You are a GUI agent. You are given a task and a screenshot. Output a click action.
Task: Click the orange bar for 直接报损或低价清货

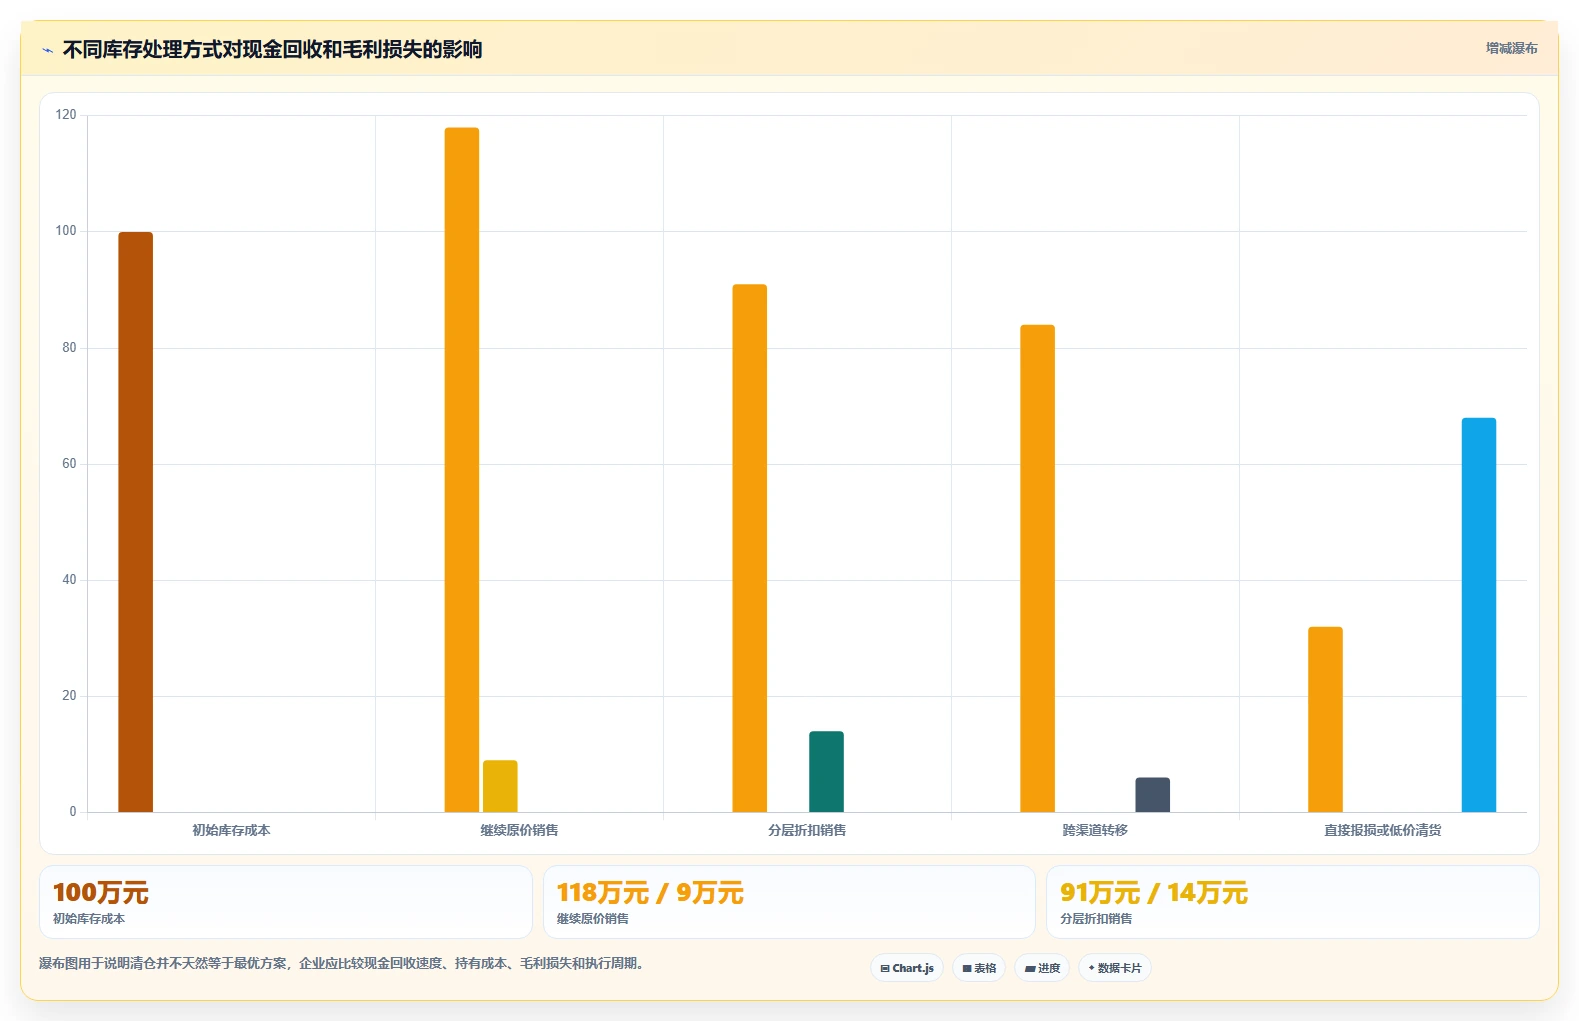click(x=1326, y=720)
